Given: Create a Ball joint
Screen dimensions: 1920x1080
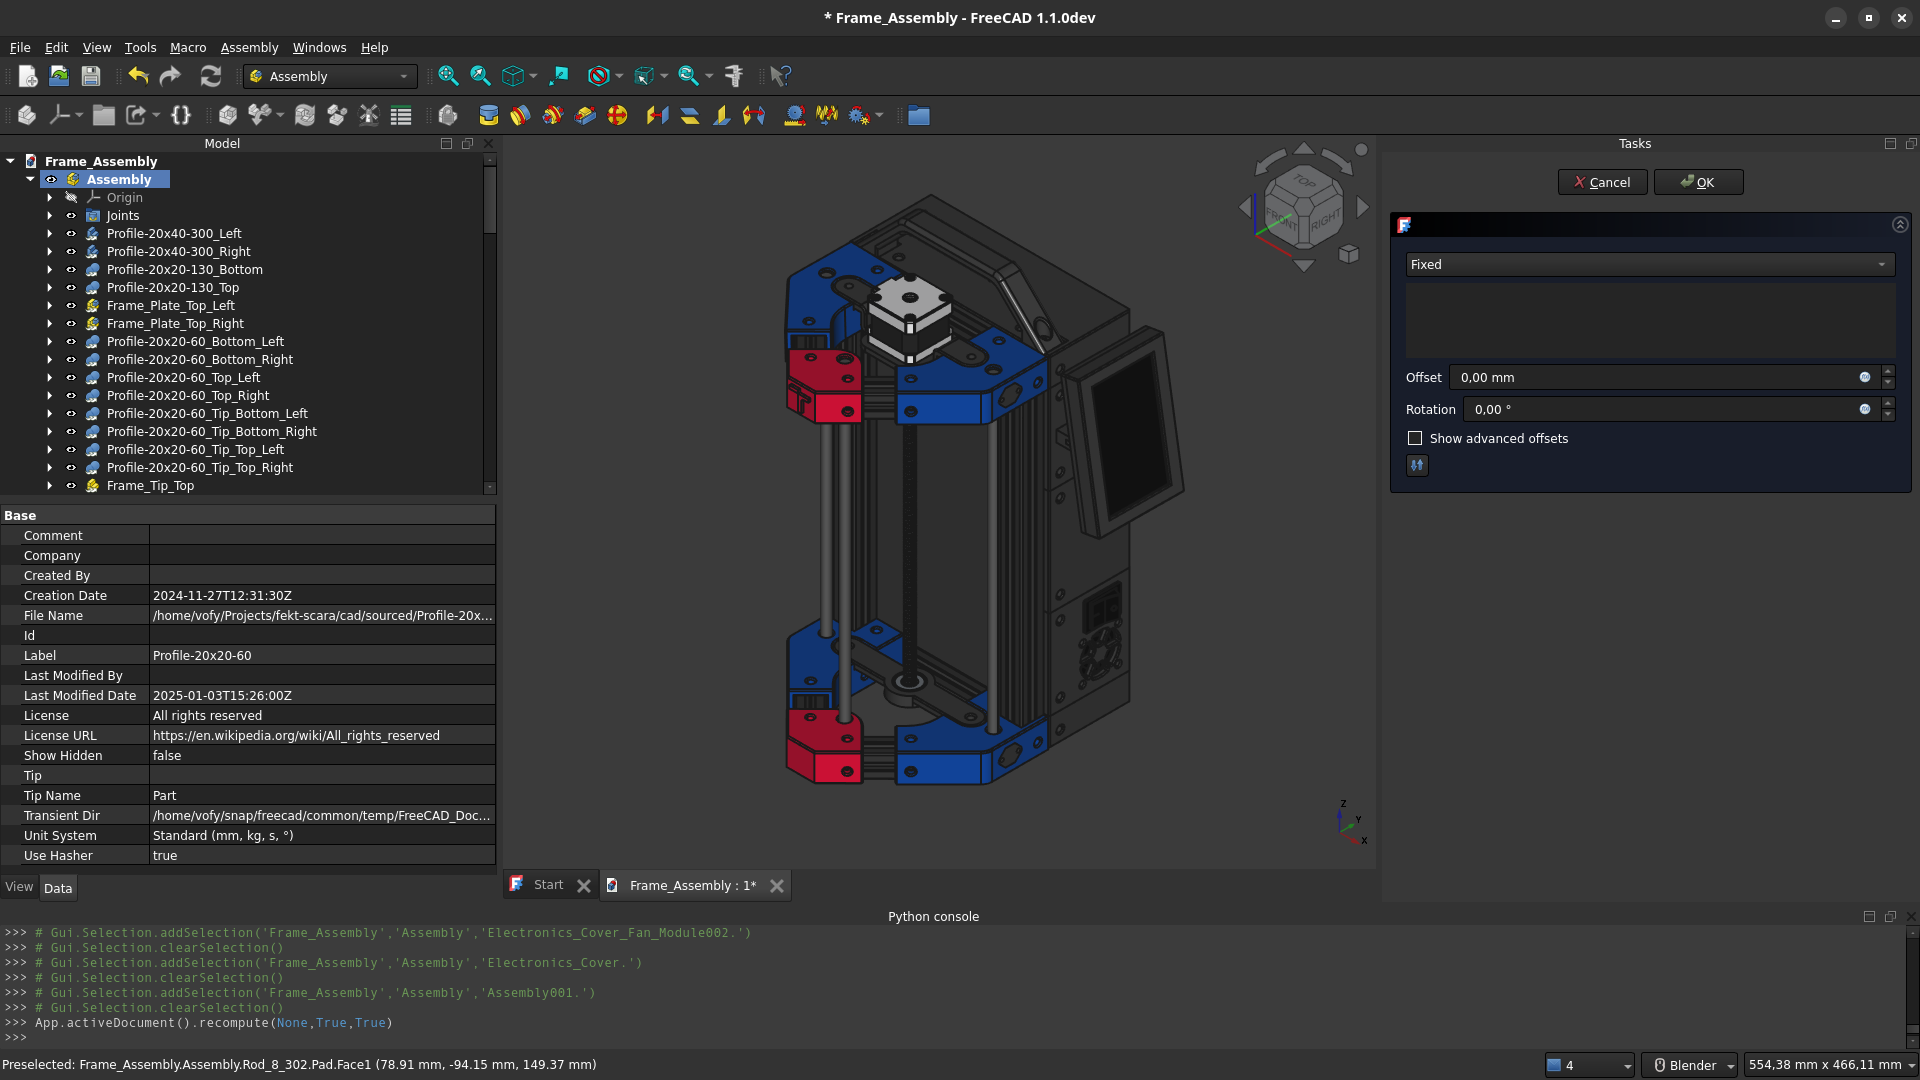Looking at the screenshot, I should coord(617,116).
